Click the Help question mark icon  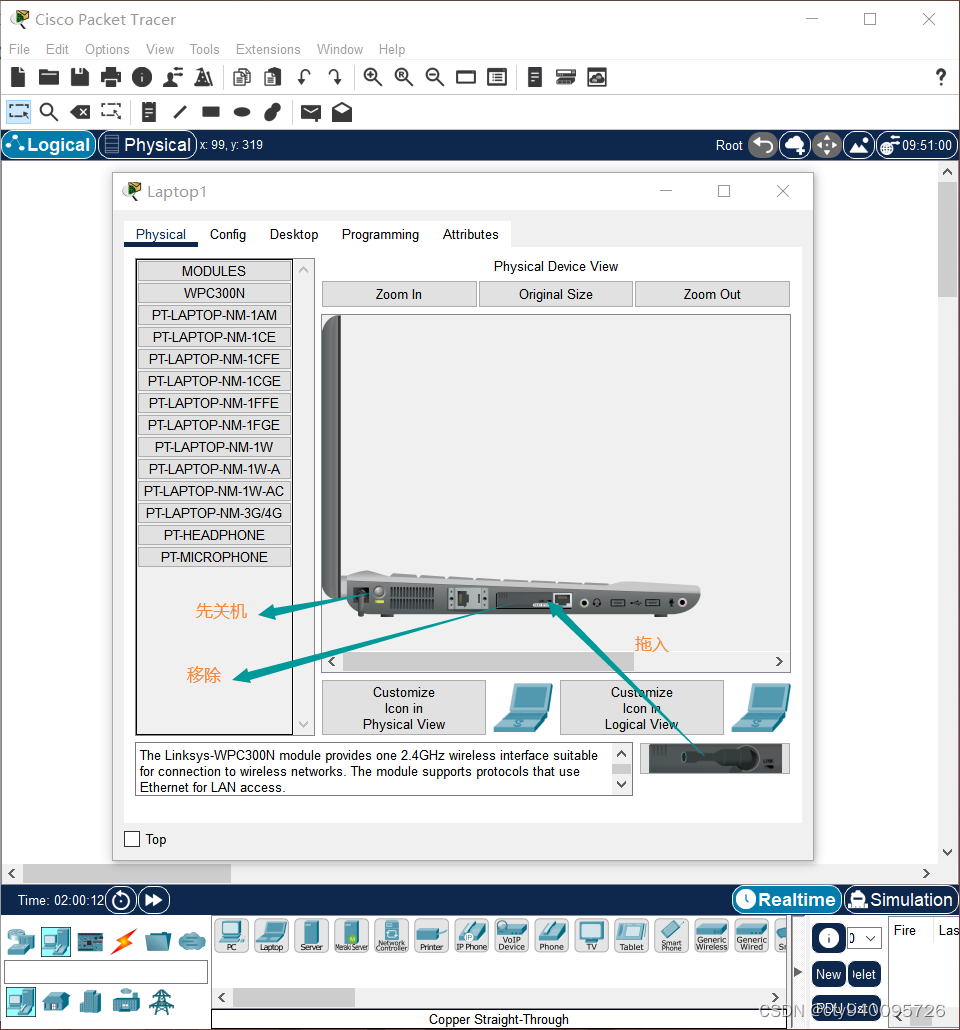[x=941, y=78]
